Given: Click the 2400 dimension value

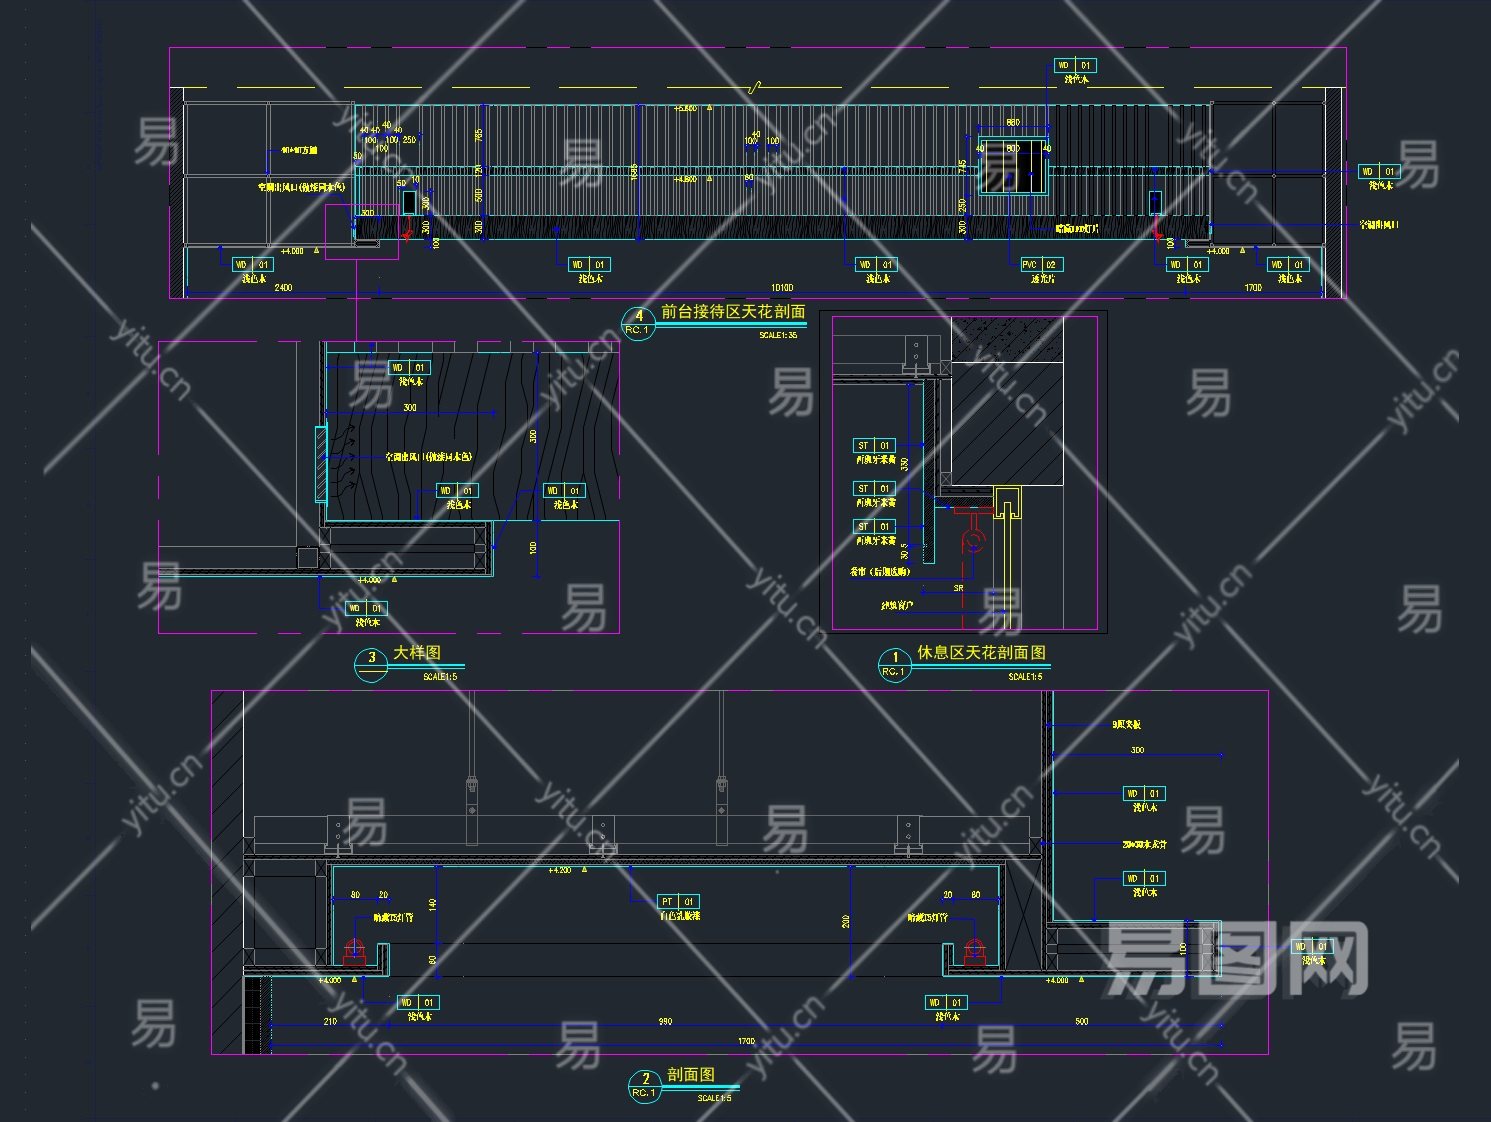Looking at the screenshot, I should coord(283,288).
